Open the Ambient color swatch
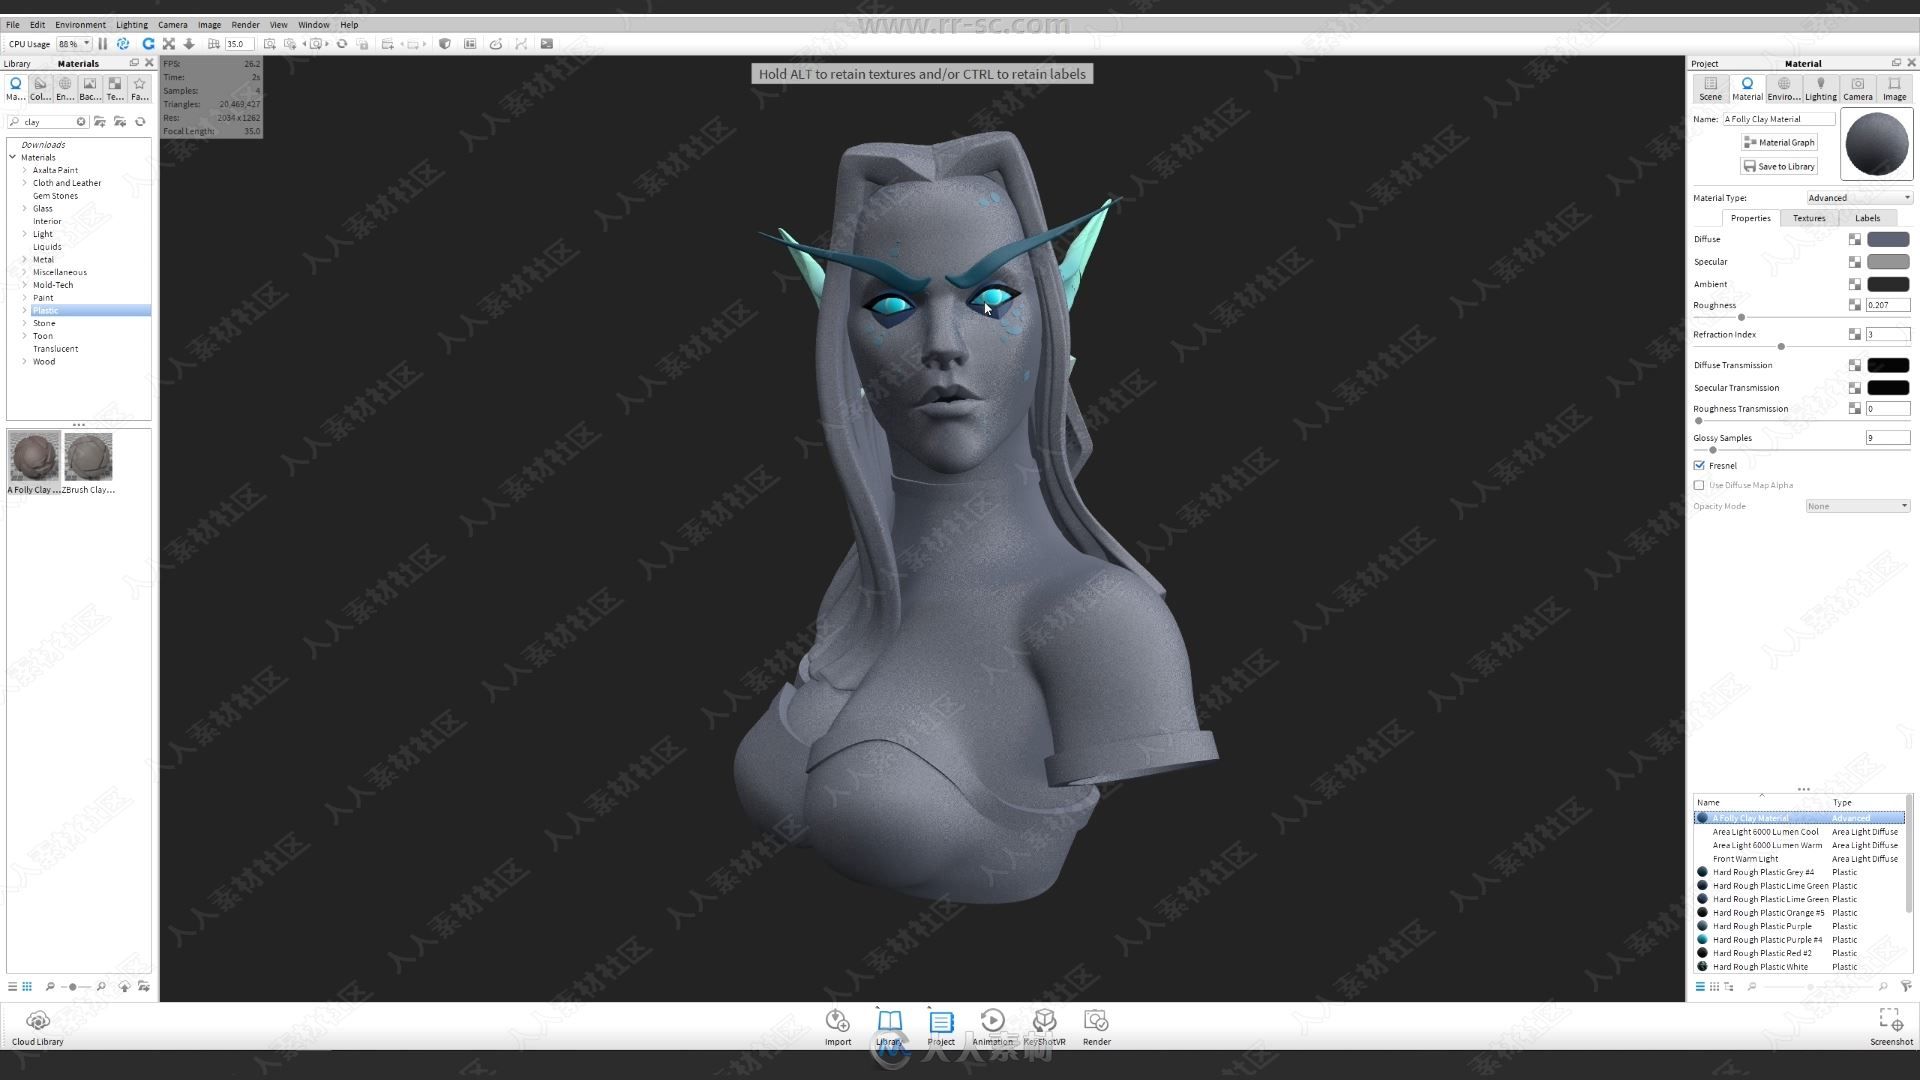 (x=1888, y=285)
